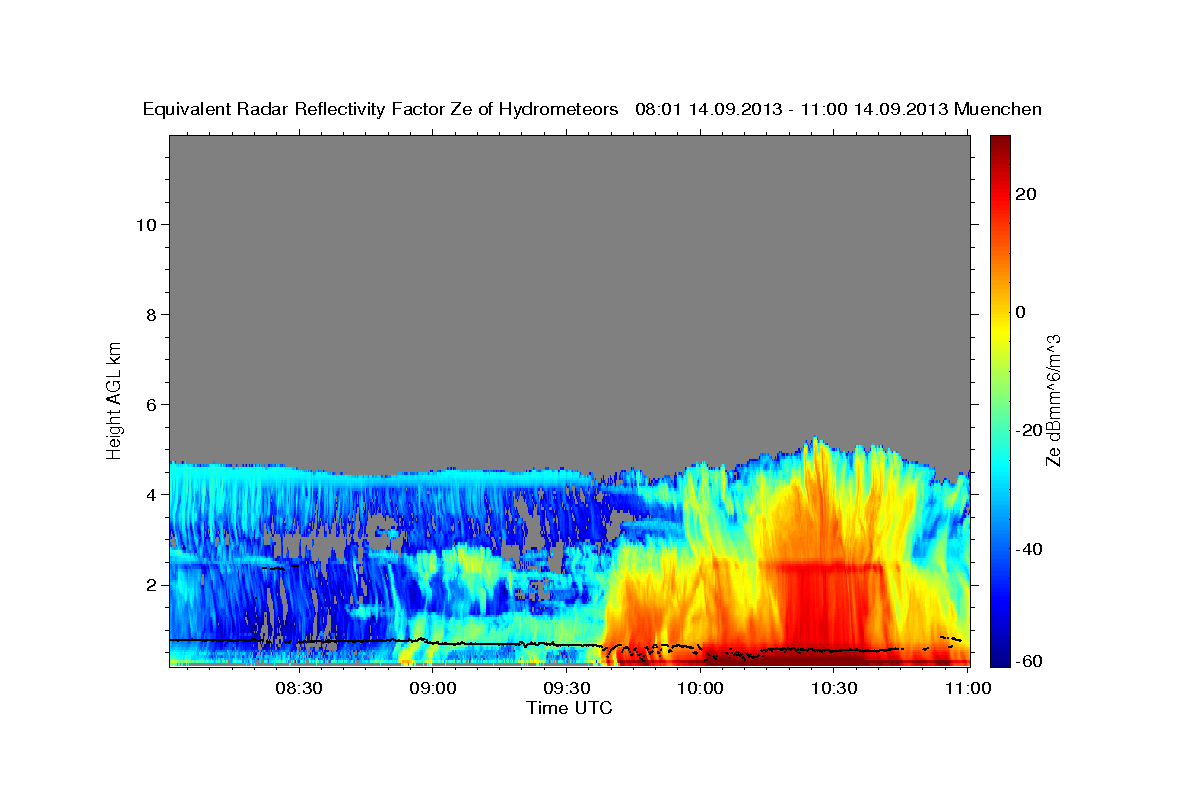1200x800 pixels.
Task: Click the 09:00 time tick label
Action: pyautogui.click(x=434, y=688)
